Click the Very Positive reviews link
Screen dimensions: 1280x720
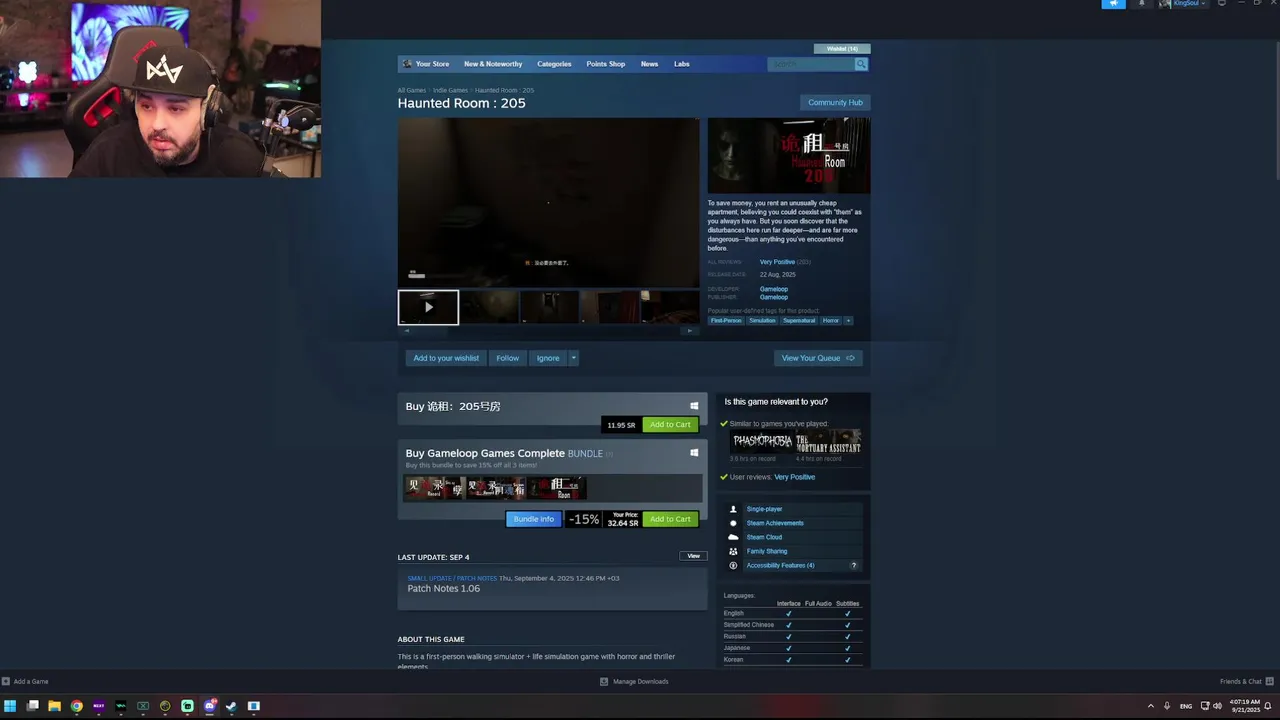(x=777, y=262)
